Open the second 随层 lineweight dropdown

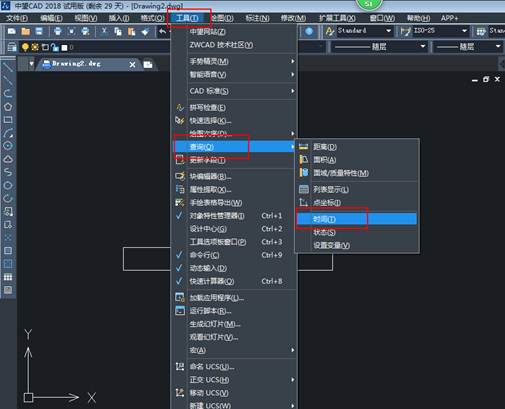[x=498, y=46]
